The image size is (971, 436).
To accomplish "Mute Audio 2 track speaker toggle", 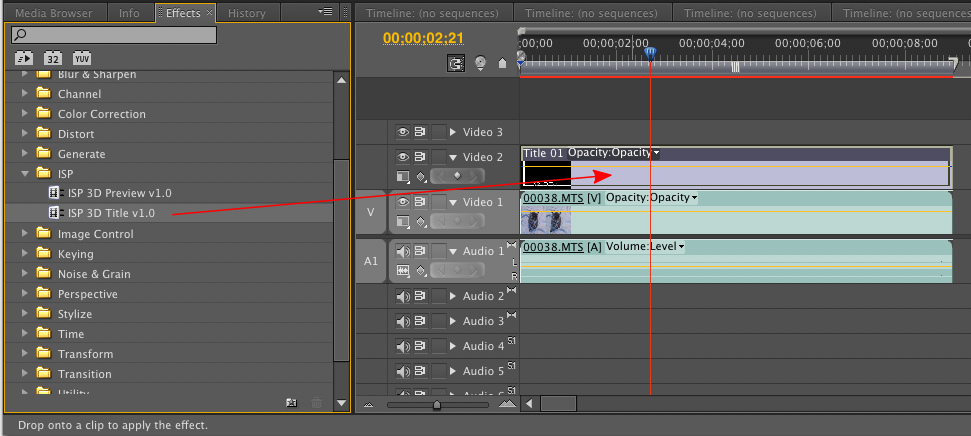I will coord(403,296).
